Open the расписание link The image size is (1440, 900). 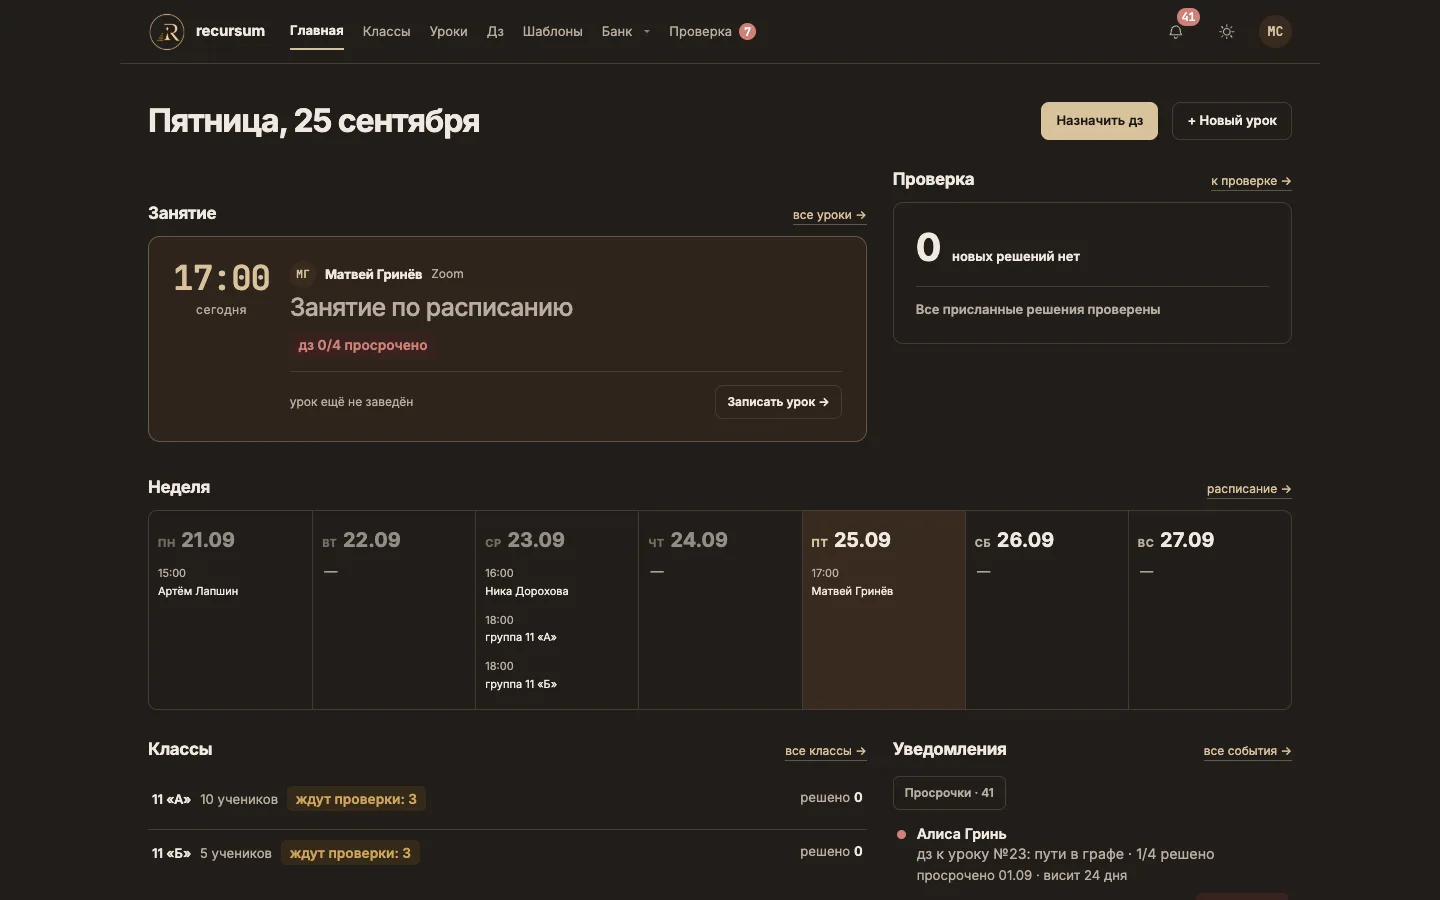(x=1249, y=489)
